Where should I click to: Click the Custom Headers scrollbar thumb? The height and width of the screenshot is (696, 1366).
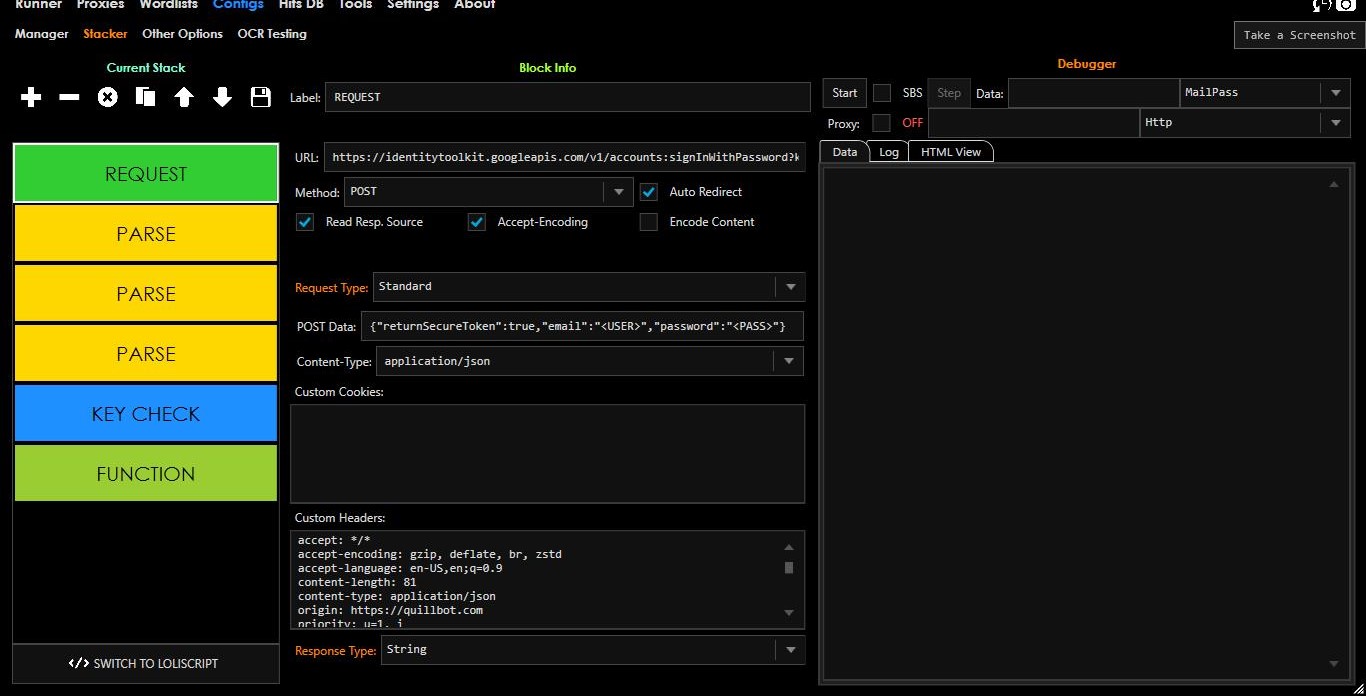pyautogui.click(x=789, y=568)
